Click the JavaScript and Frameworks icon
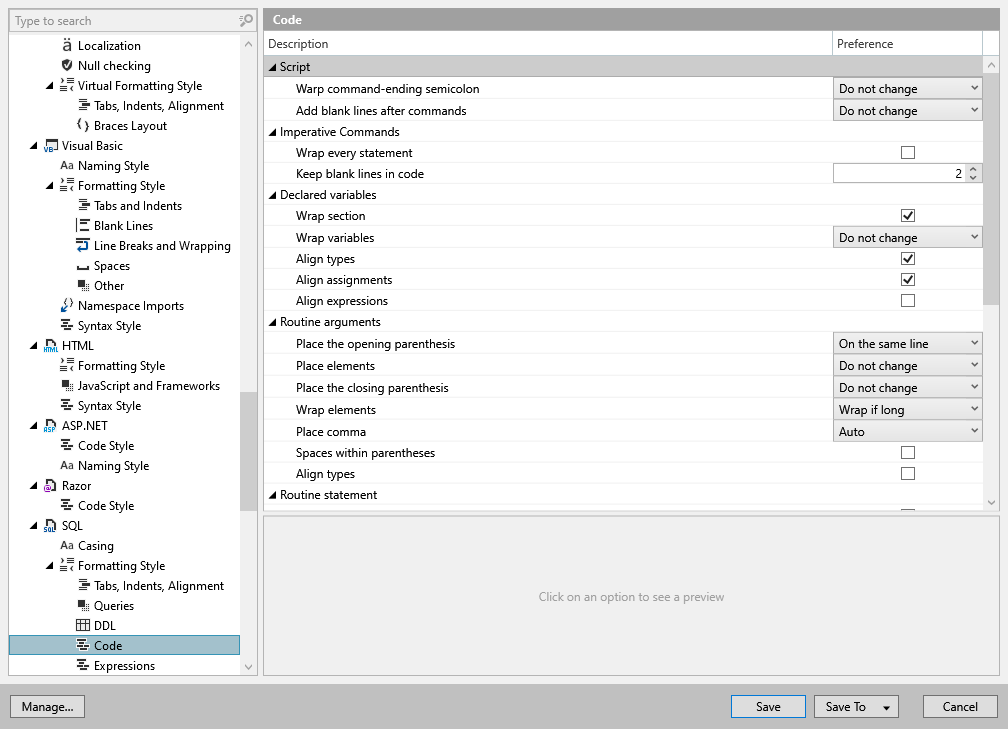Screen dimensions: 1008x729 coord(67,386)
